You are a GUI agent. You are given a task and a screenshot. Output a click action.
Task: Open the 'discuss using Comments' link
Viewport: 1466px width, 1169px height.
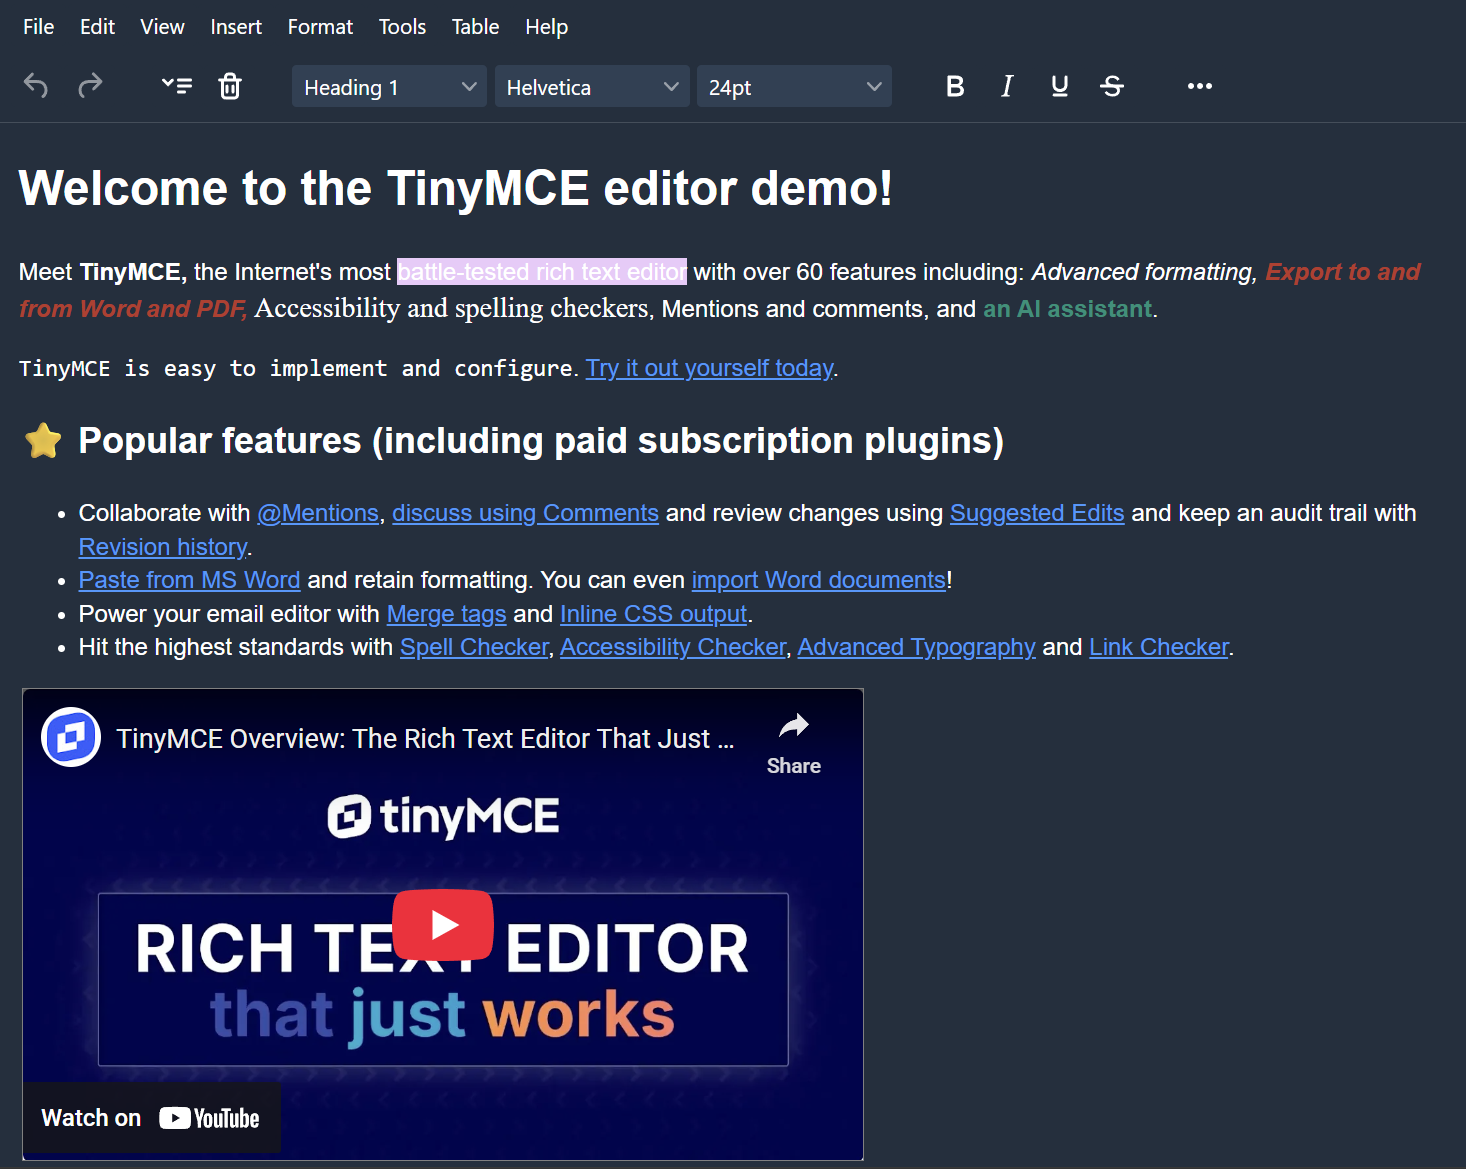tap(525, 513)
